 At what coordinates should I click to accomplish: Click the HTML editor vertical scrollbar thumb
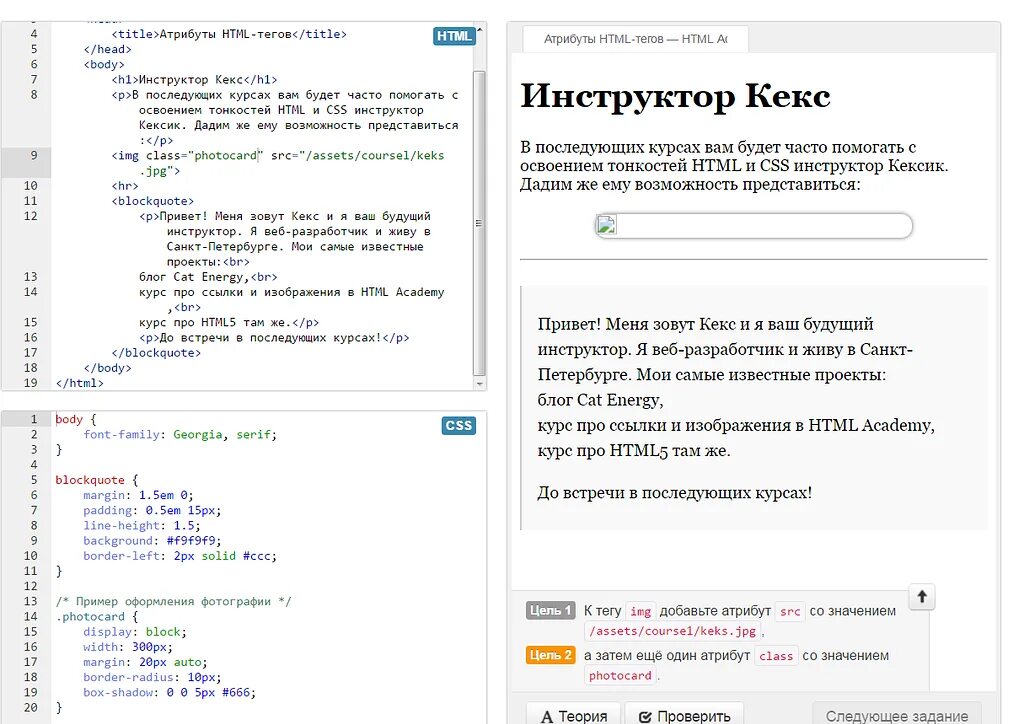479,223
